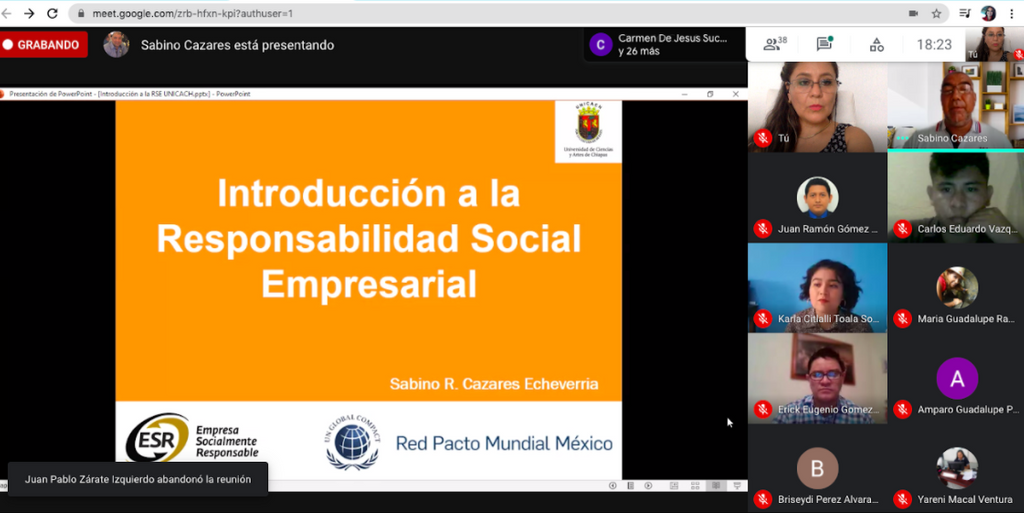This screenshot has height=513, width=1024.
Task: Select Karla Citlalli Toala video tile
Action: [x=817, y=288]
